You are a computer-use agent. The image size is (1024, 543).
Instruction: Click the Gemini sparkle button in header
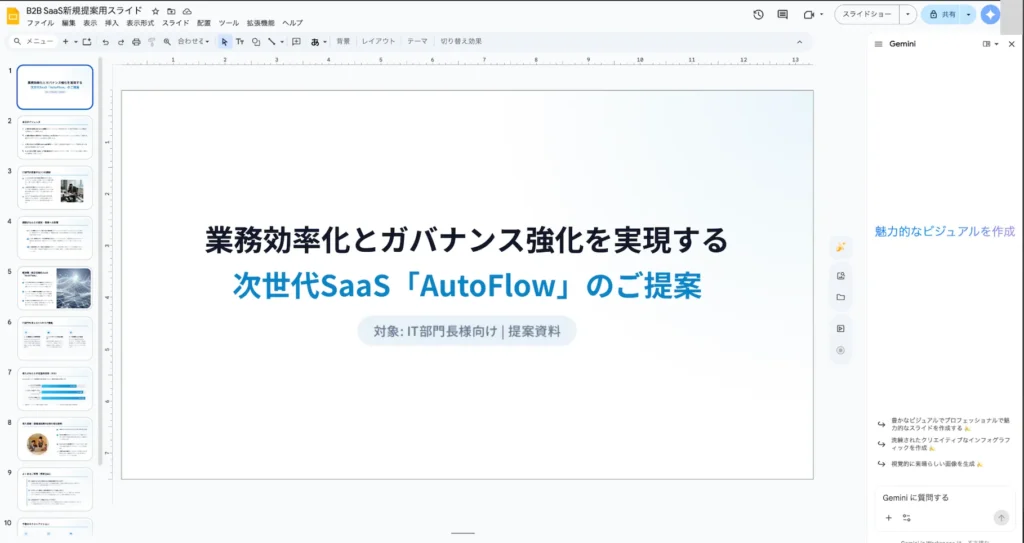990,15
